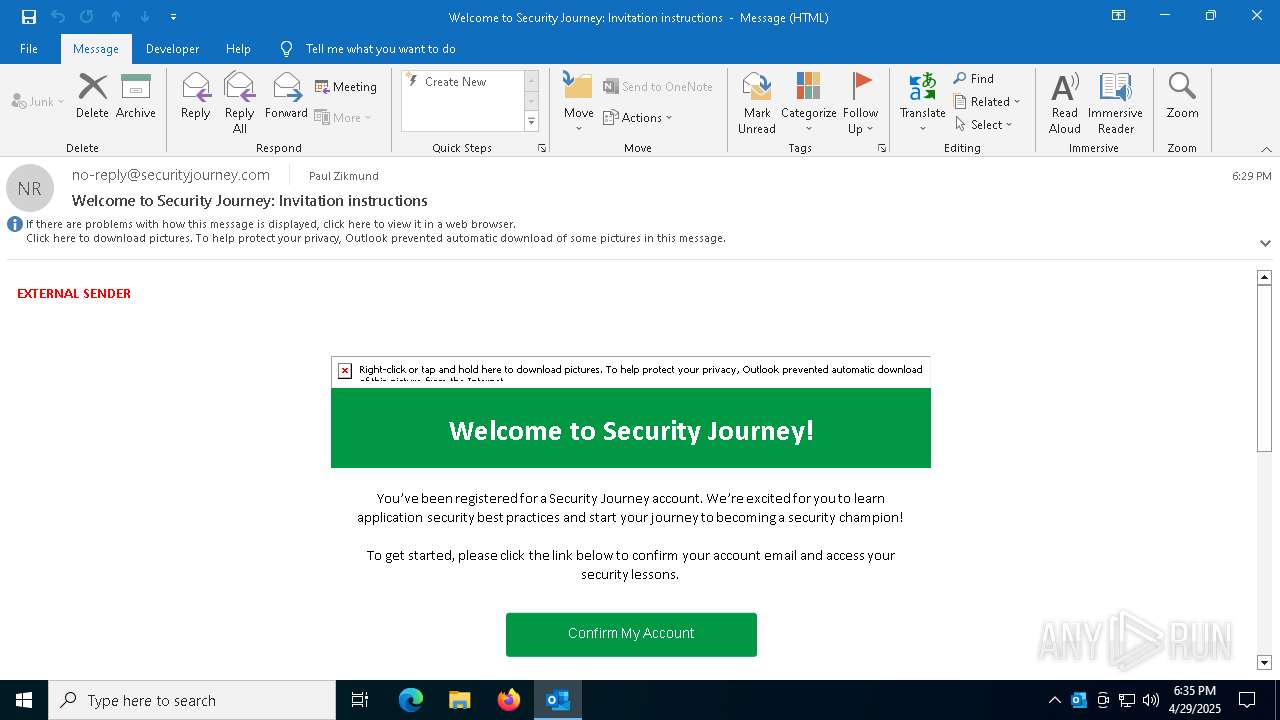
Task: Delete this message
Action: [x=92, y=96]
